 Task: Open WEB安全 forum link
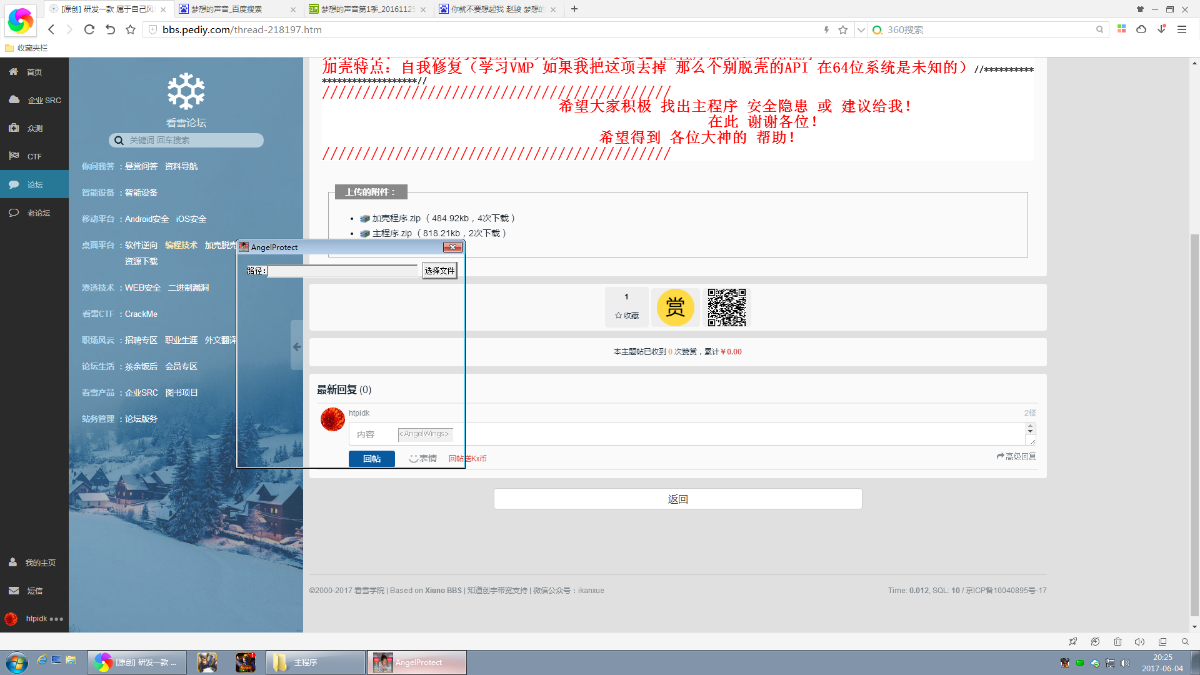coord(142,287)
